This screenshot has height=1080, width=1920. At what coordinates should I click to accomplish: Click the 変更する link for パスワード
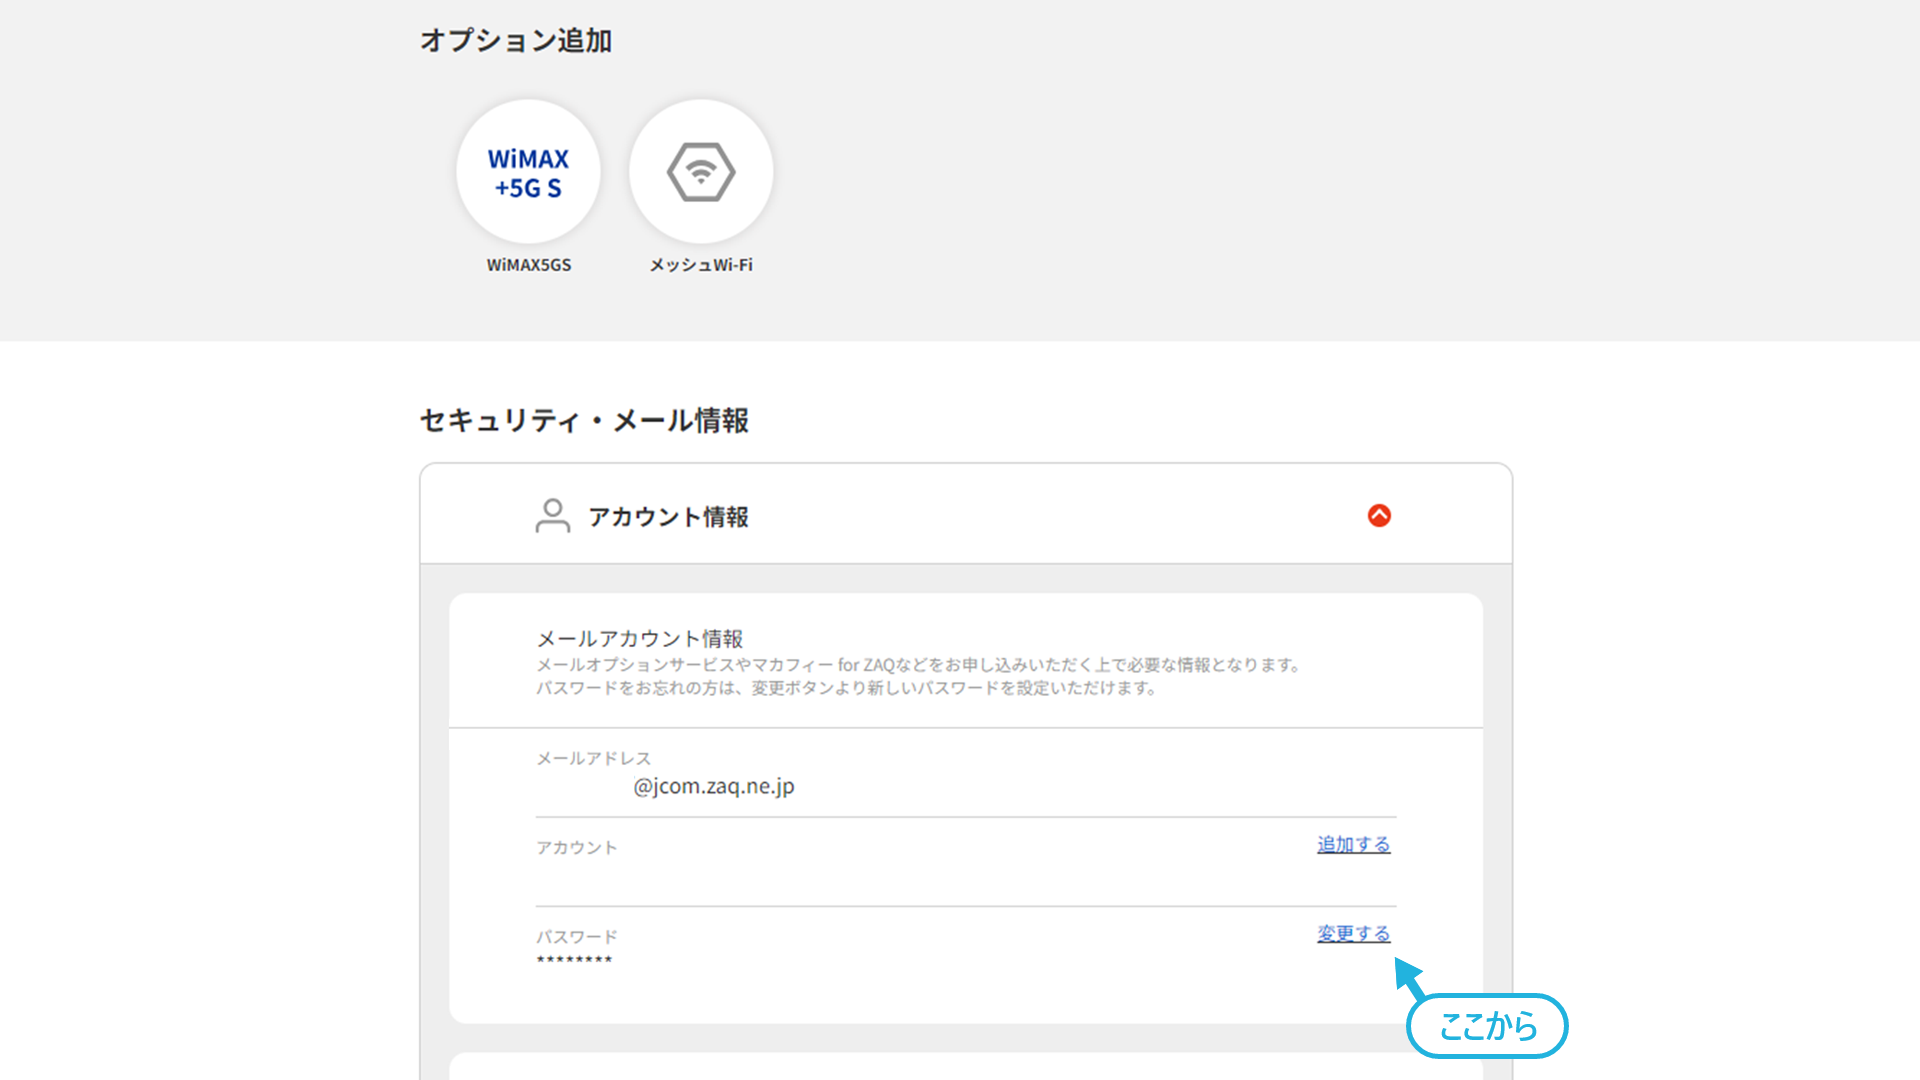coord(1353,933)
